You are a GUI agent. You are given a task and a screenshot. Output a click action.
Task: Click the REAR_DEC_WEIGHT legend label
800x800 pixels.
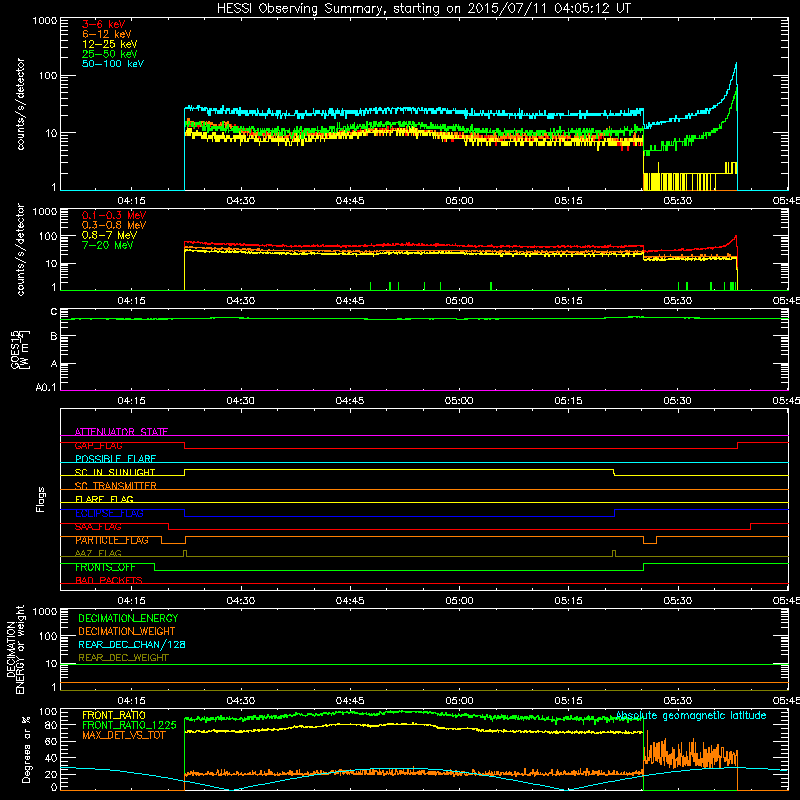123,658
